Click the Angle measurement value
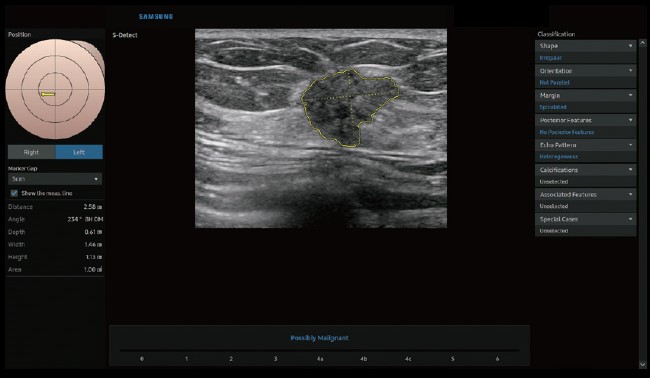 pyautogui.click(x=85, y=219)
